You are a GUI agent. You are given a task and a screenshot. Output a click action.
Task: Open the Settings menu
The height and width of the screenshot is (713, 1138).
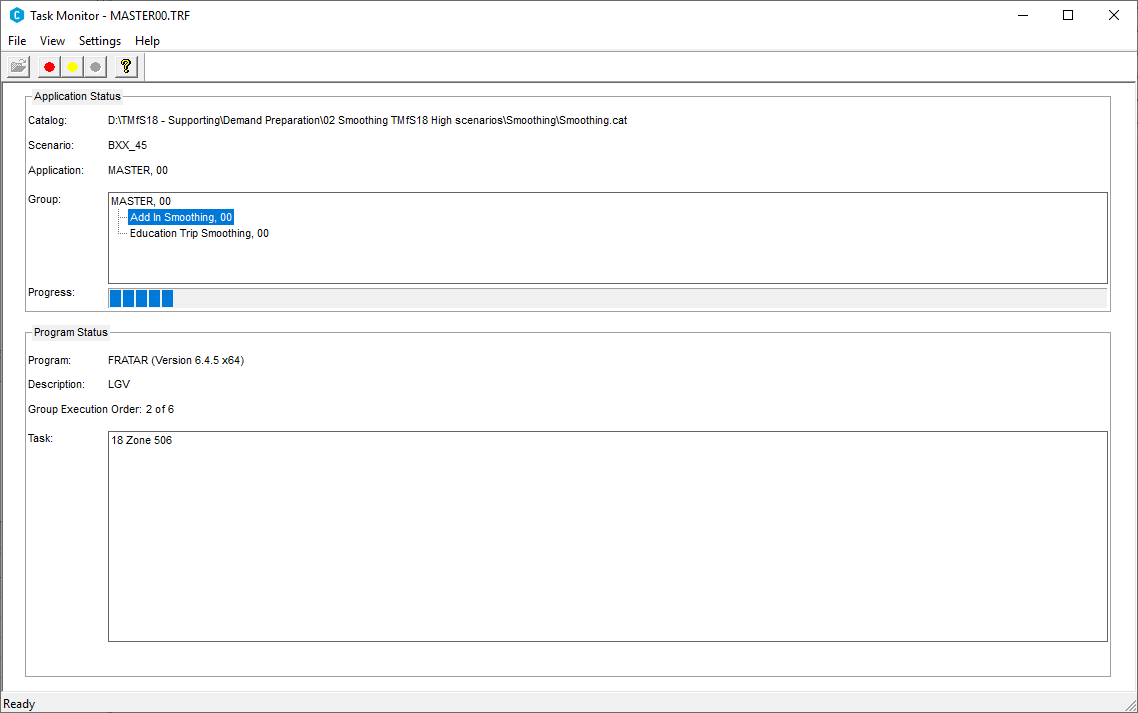point(100,41)
